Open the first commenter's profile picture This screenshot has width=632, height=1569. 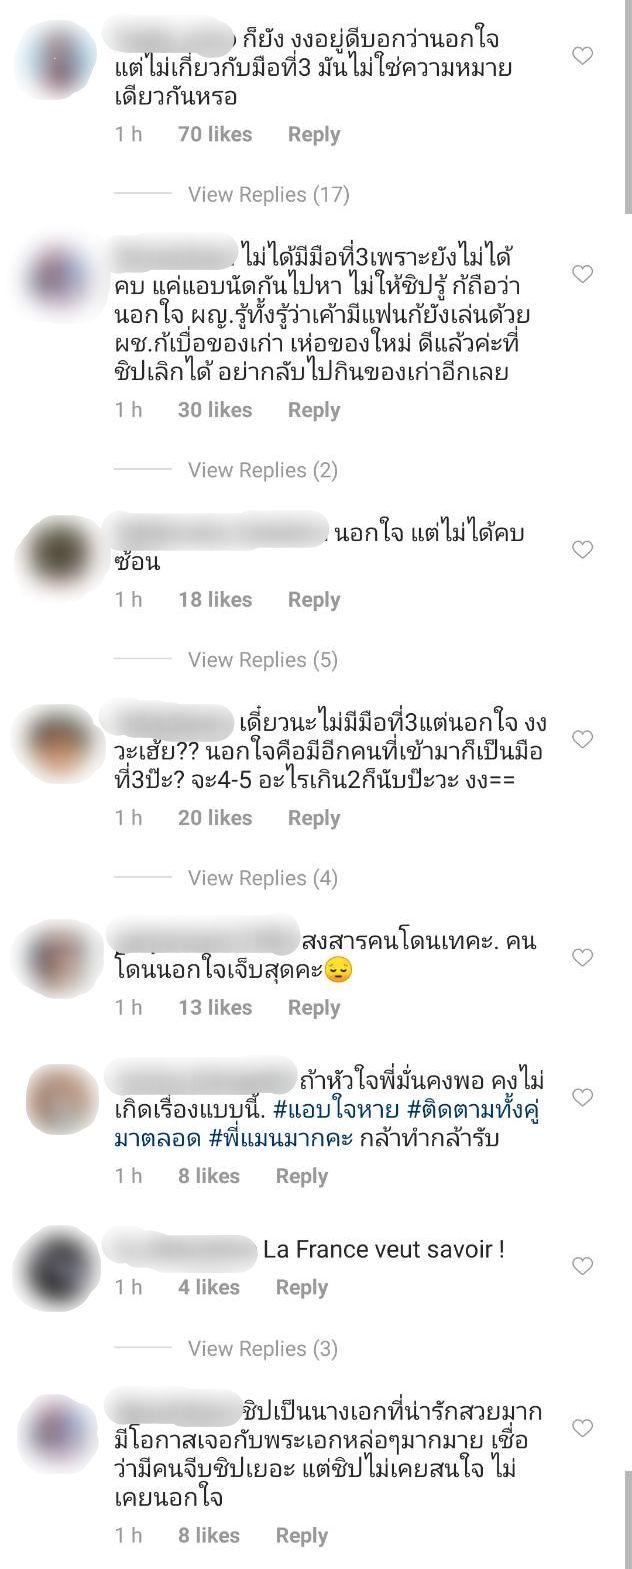pos(58,52)
